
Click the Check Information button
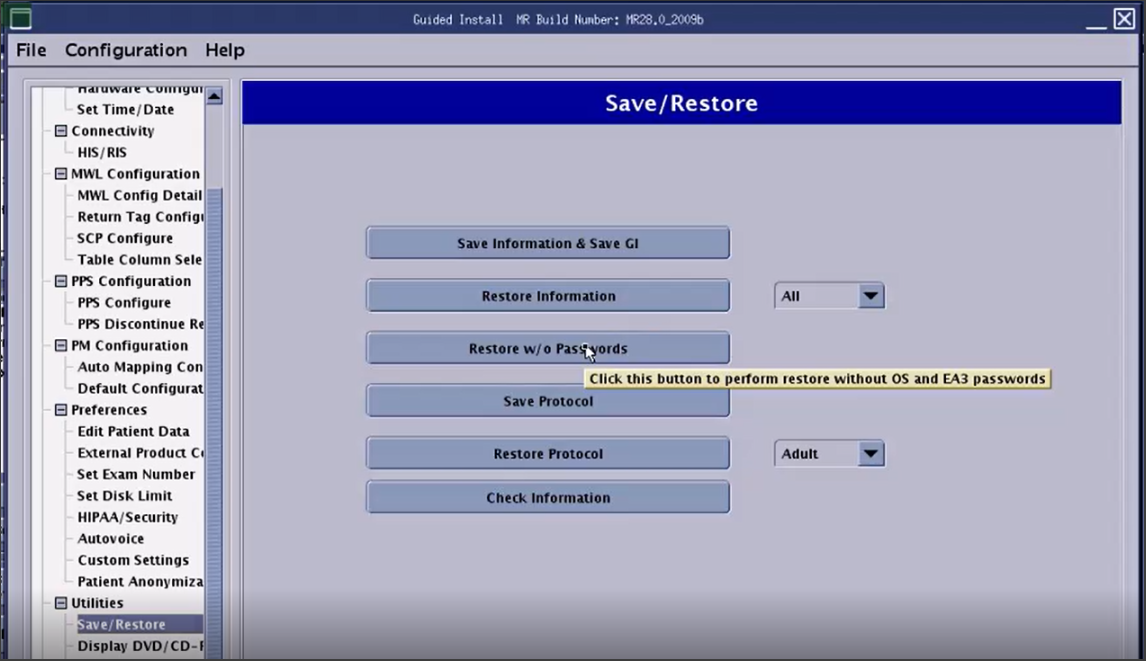click(x=547, y=498)
